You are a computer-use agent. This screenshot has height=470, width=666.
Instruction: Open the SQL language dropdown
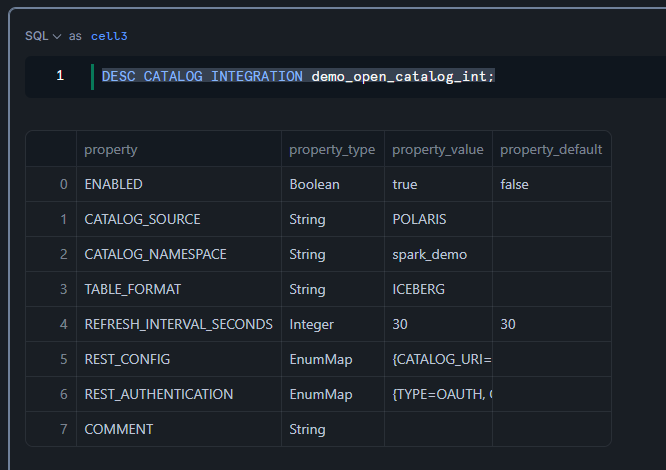click(x=43, y=36)
